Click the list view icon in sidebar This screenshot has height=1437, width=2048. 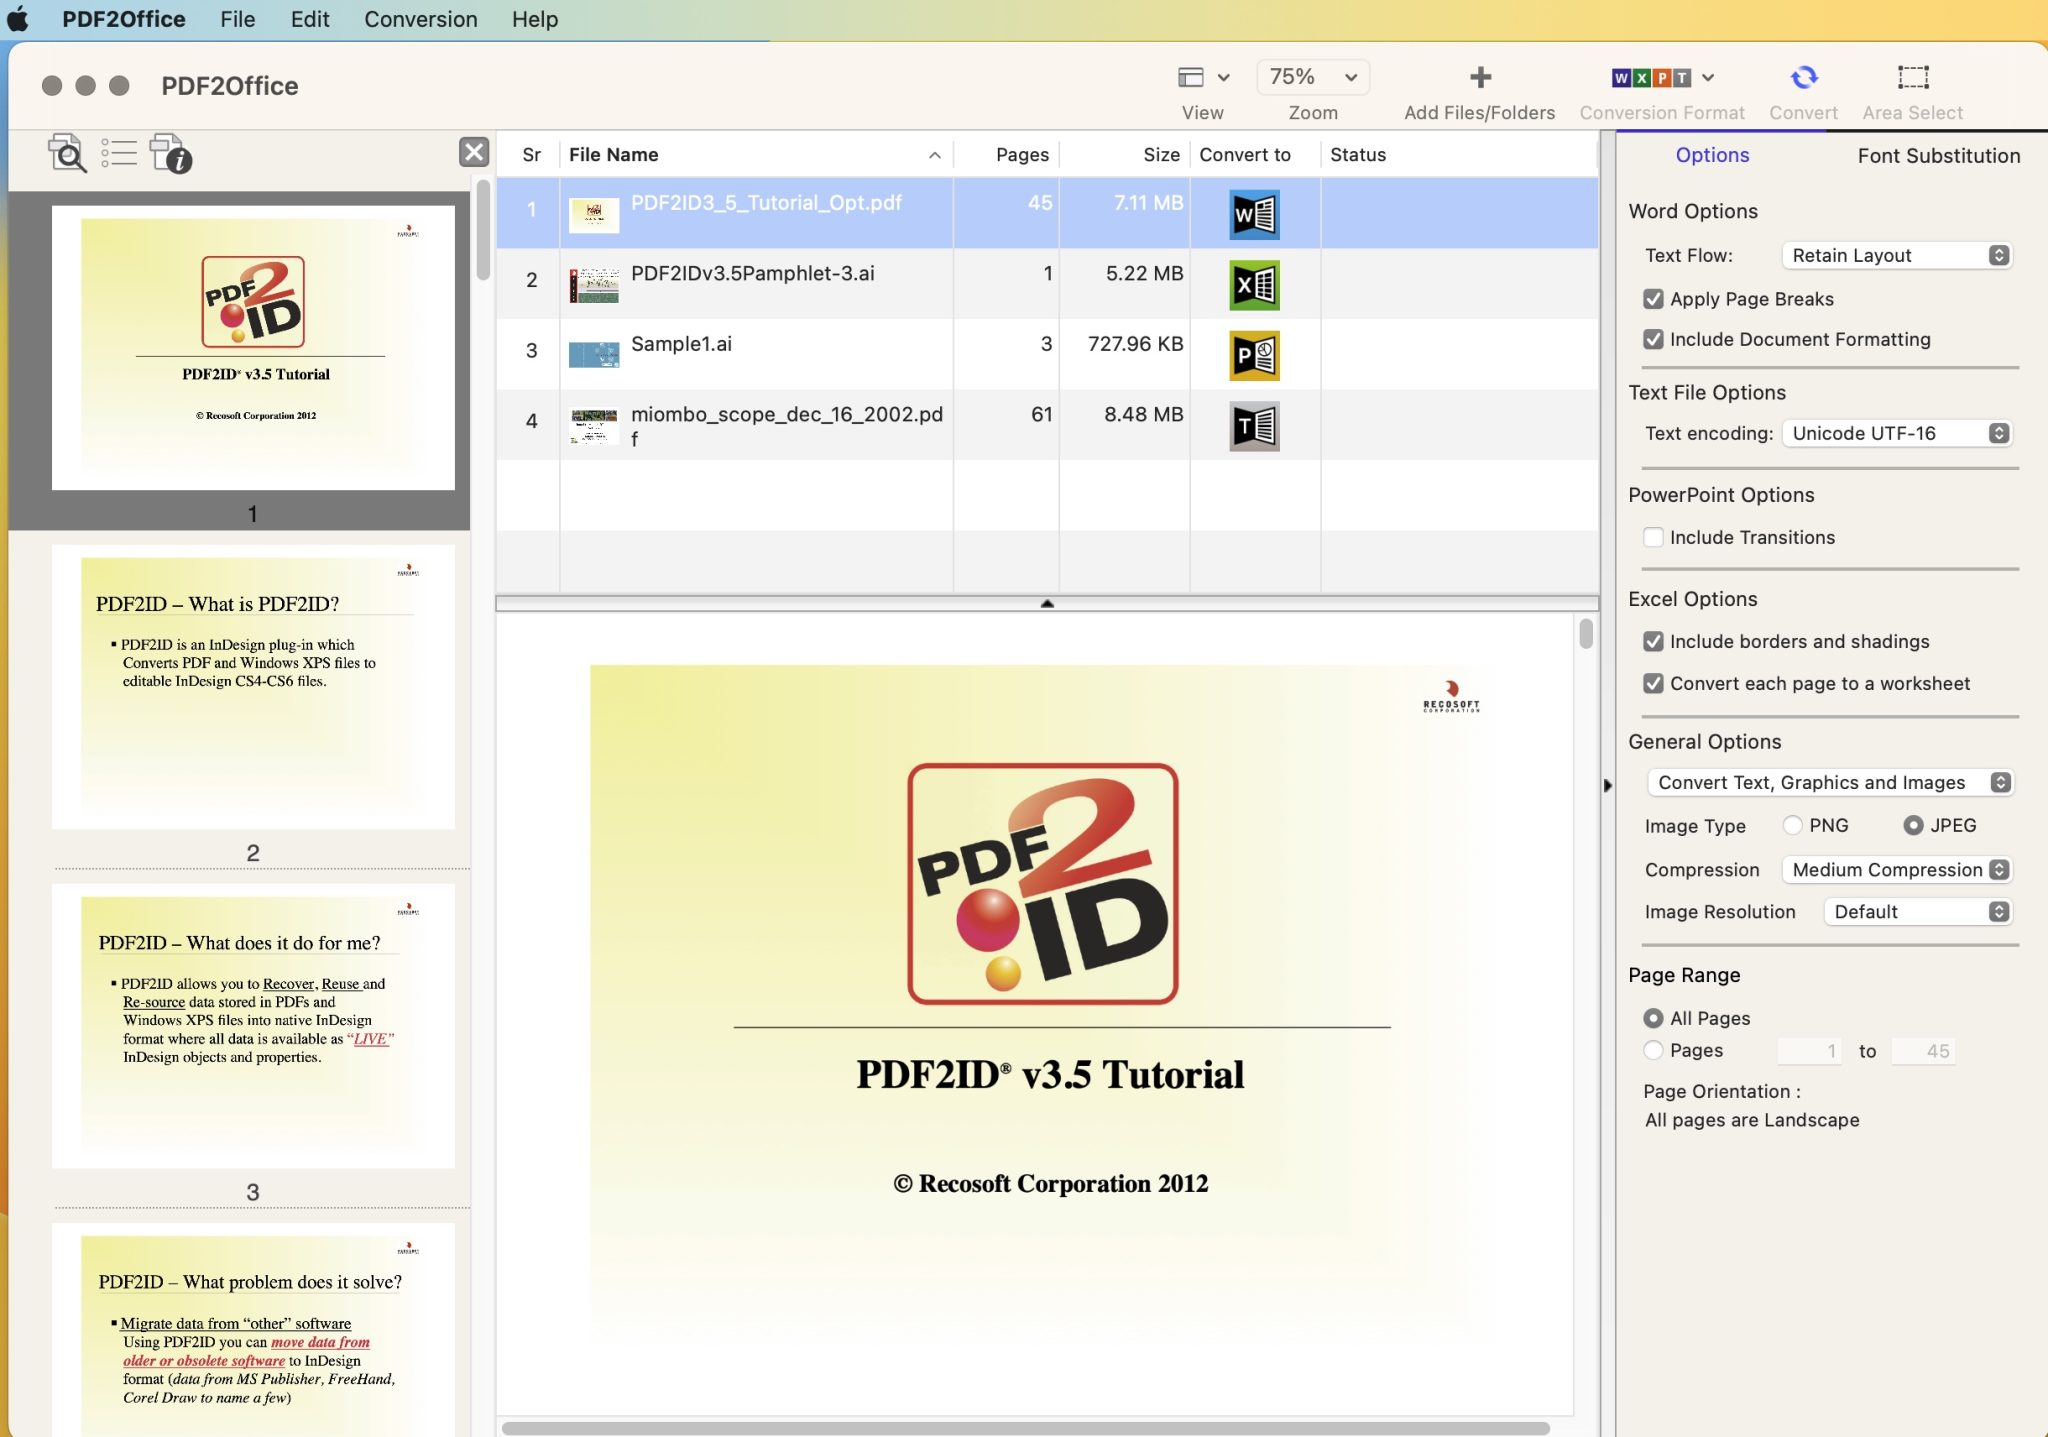tap(118, 153)
